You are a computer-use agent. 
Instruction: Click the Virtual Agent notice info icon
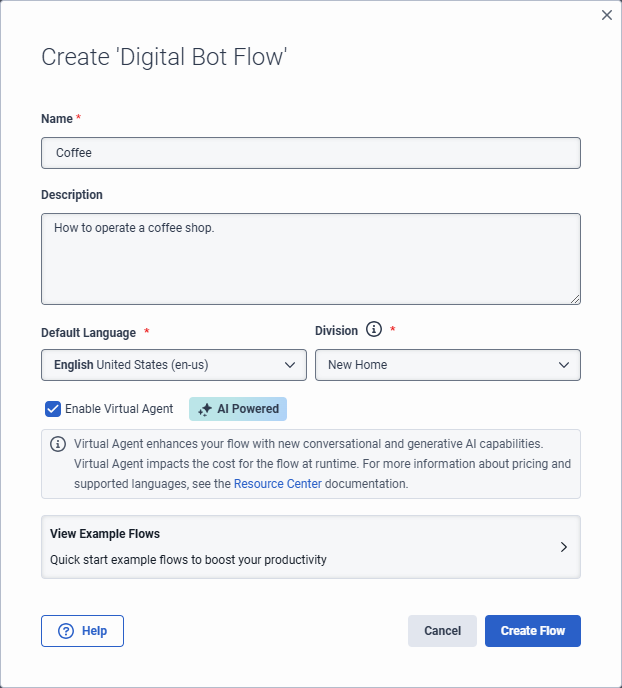(58, 444)
